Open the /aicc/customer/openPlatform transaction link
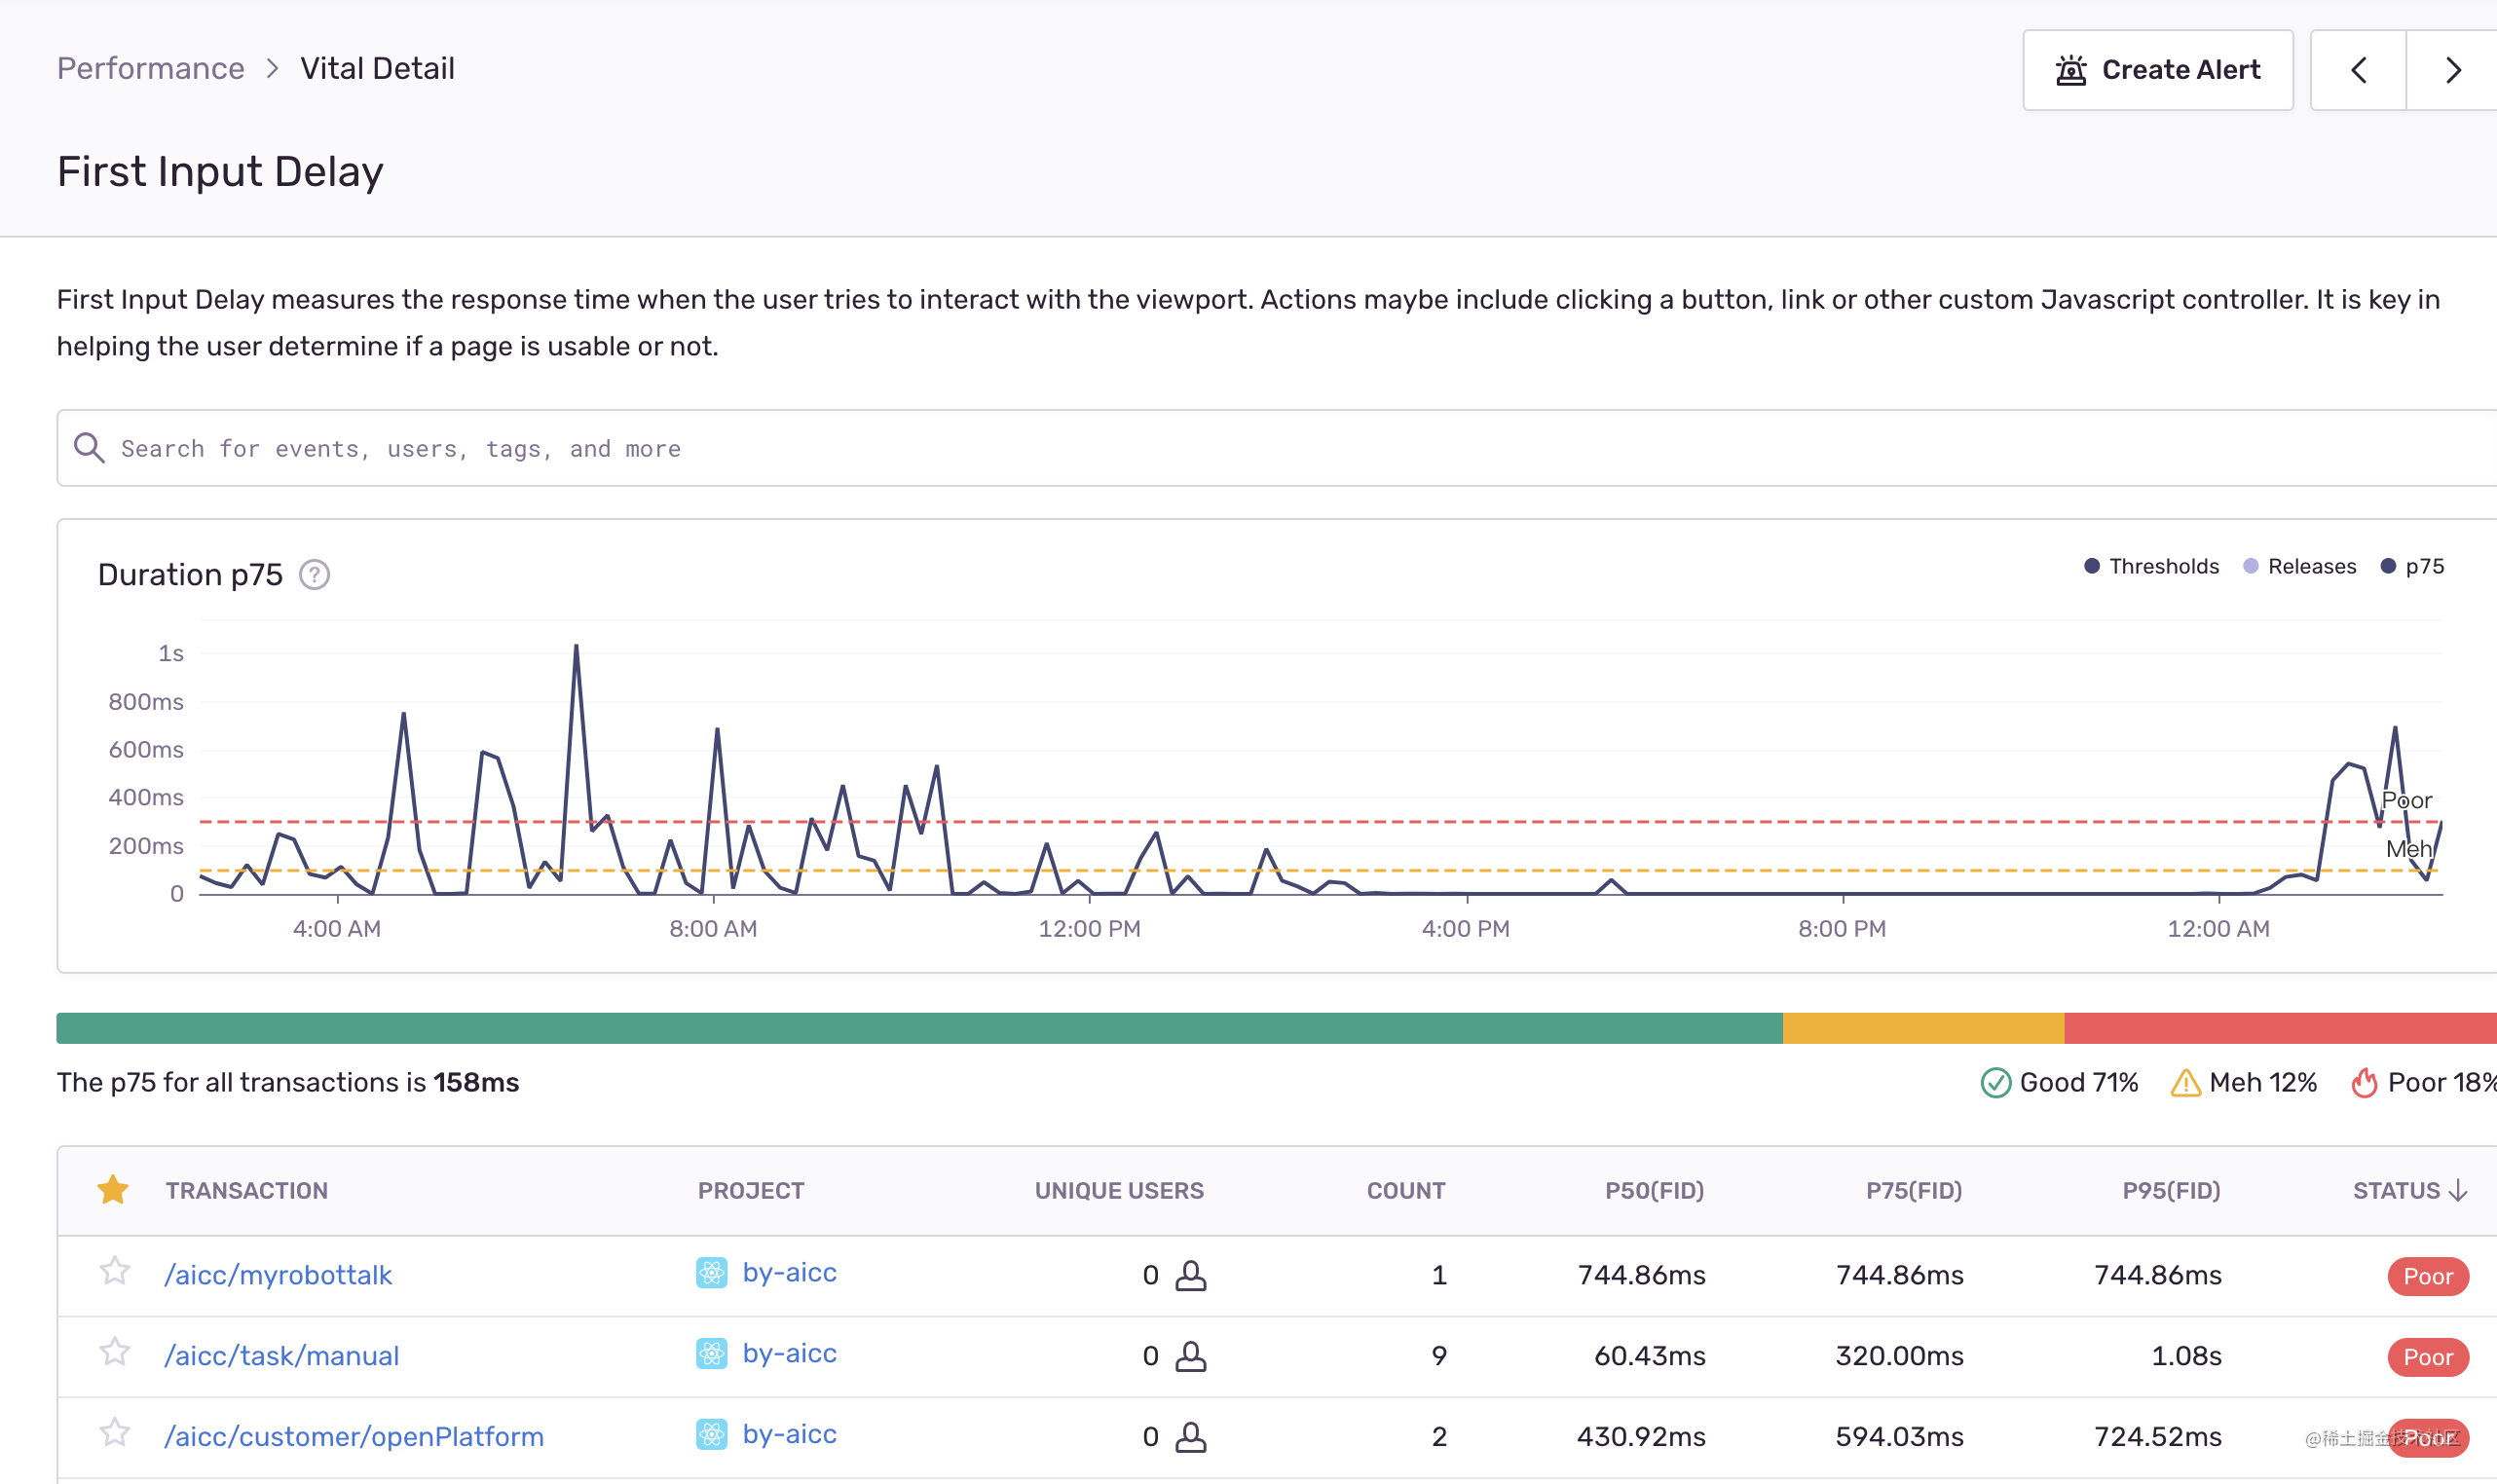This screenshot has height=1484, width=2497. point(354,1437)
